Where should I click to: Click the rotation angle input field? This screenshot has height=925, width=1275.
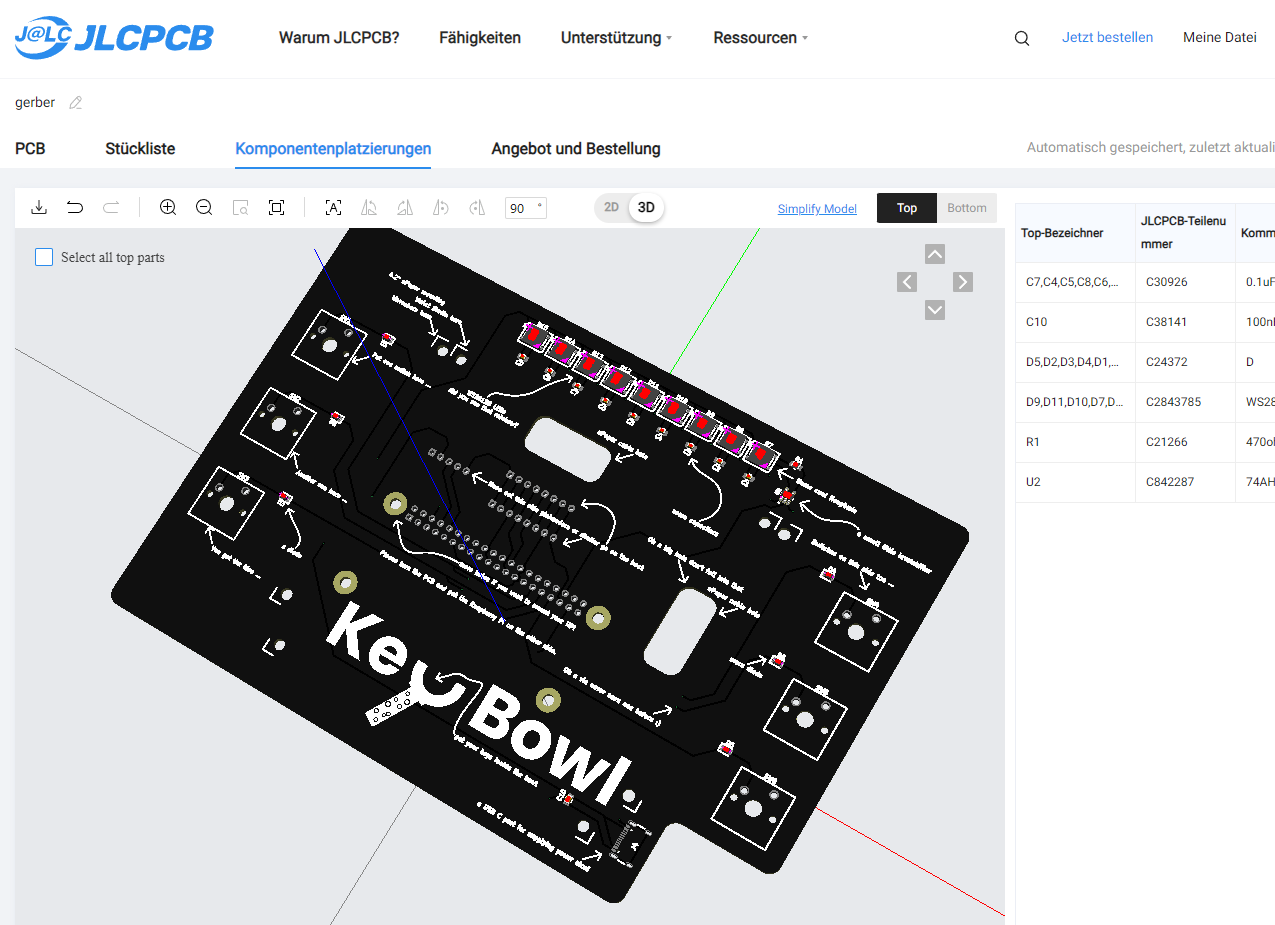click(x=526, y=208)
